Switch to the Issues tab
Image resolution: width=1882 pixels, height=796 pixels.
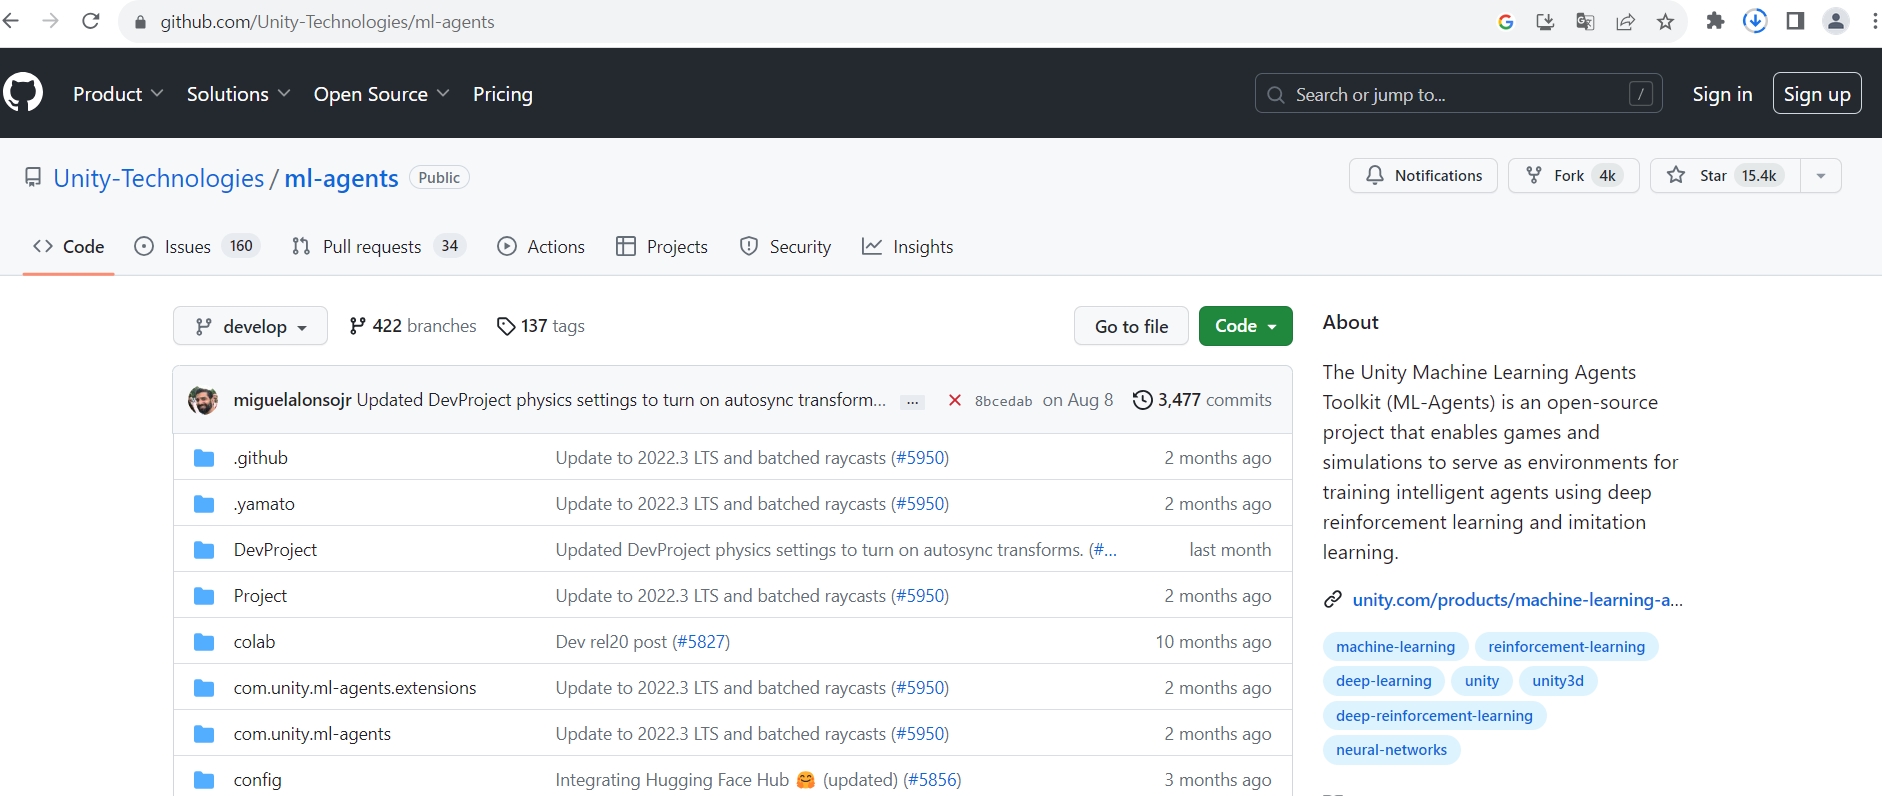[197, 246]
